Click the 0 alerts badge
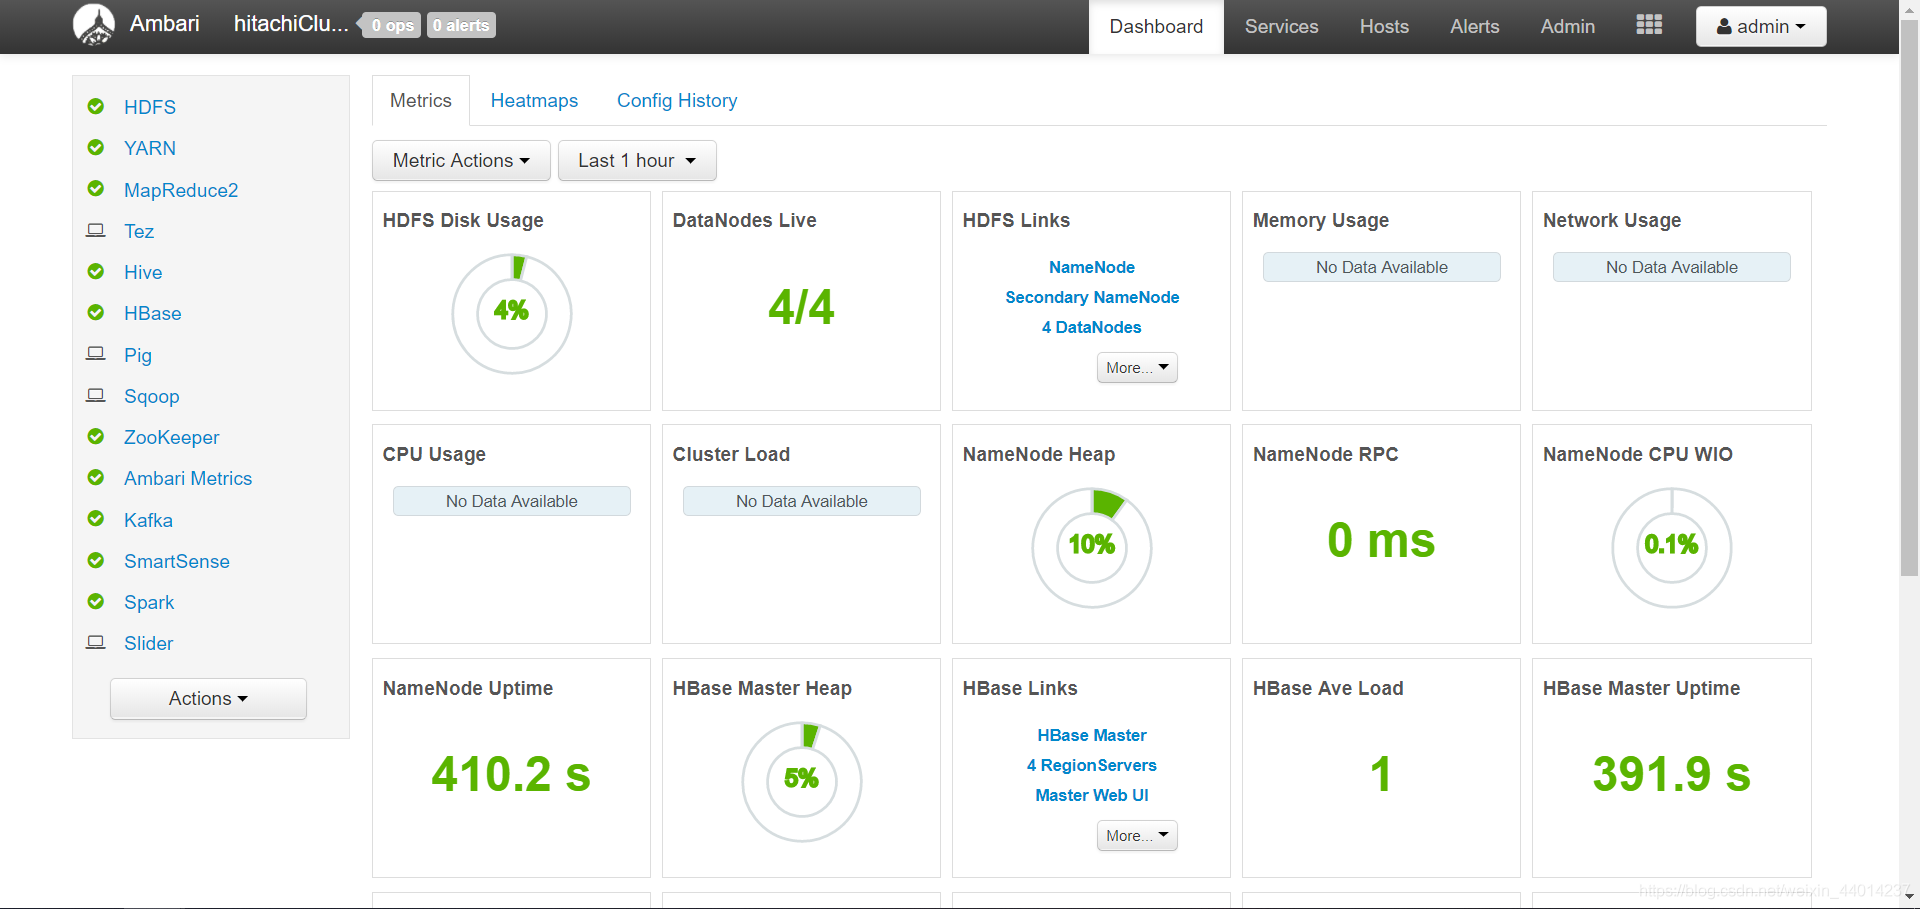This screenshot has height=909, width=1920. 461,25
